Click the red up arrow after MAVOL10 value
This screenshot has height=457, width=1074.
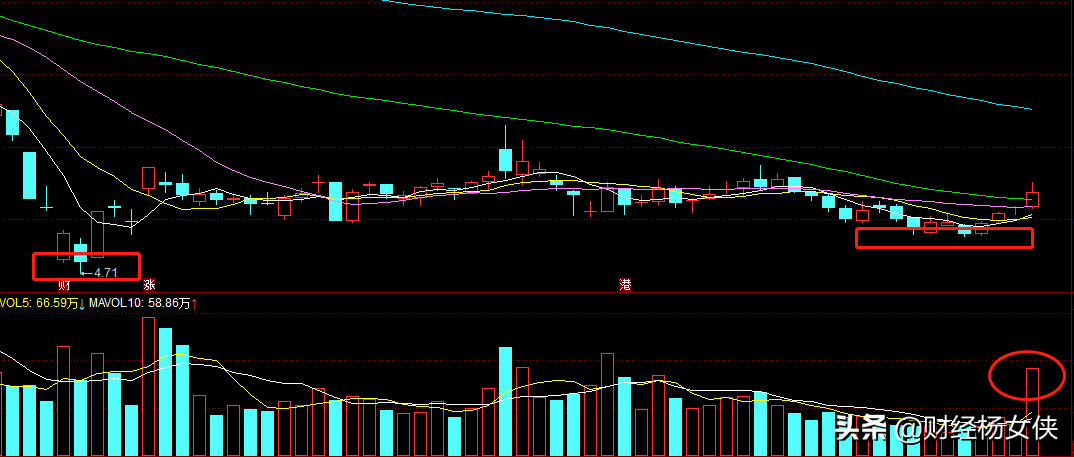(195, 304)
